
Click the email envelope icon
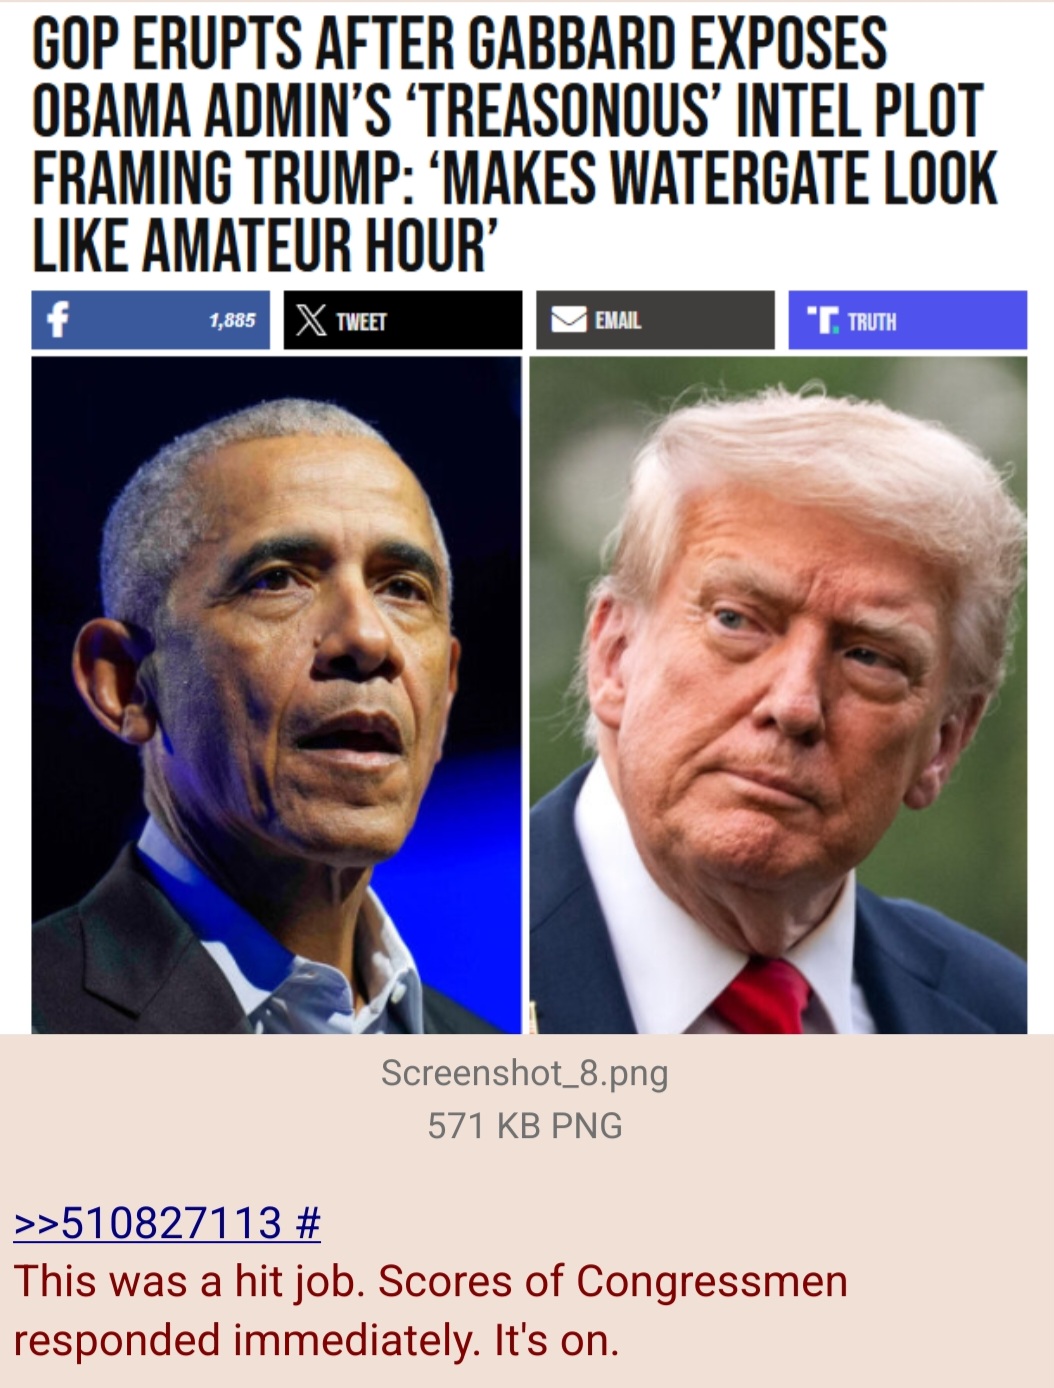click(x=569, y=320)
